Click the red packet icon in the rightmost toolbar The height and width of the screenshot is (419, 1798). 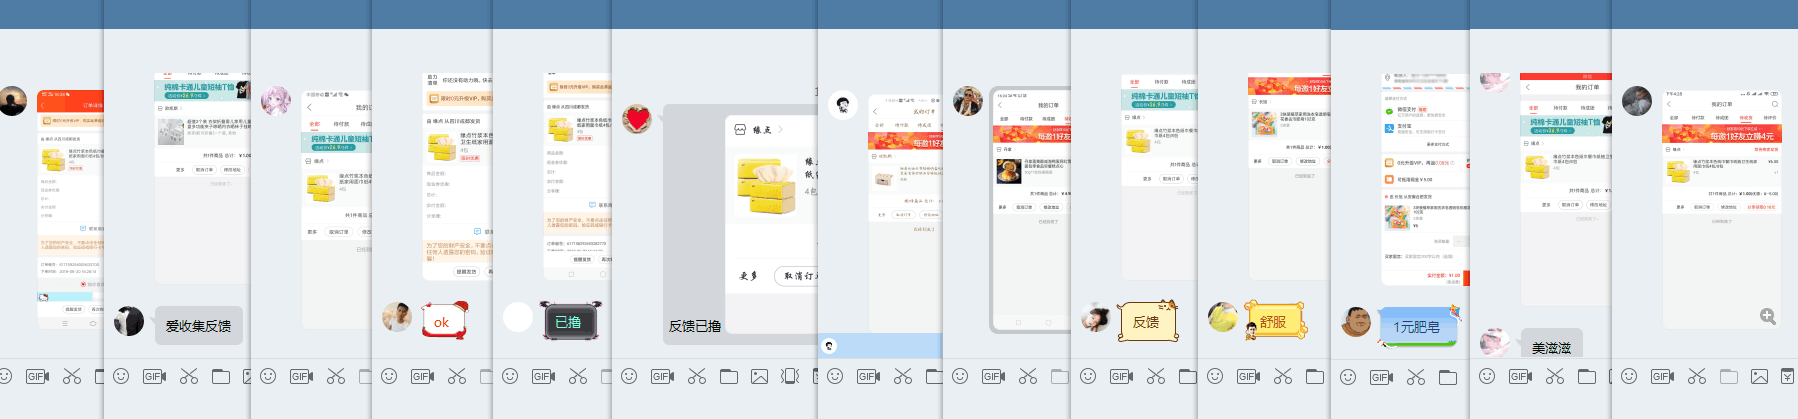(x=1787, y=376)
